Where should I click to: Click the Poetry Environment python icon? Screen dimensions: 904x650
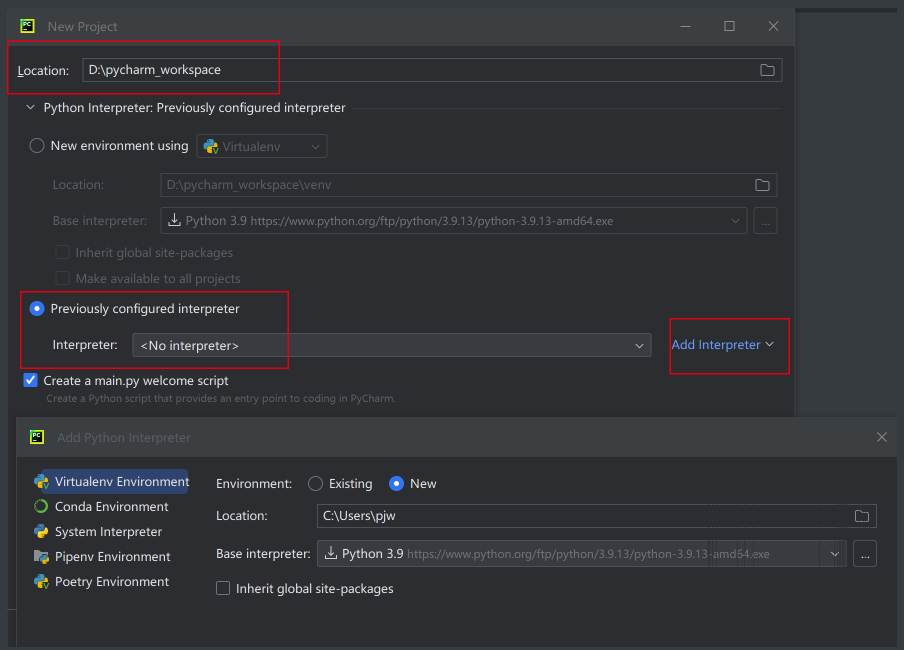click(41, 581)
